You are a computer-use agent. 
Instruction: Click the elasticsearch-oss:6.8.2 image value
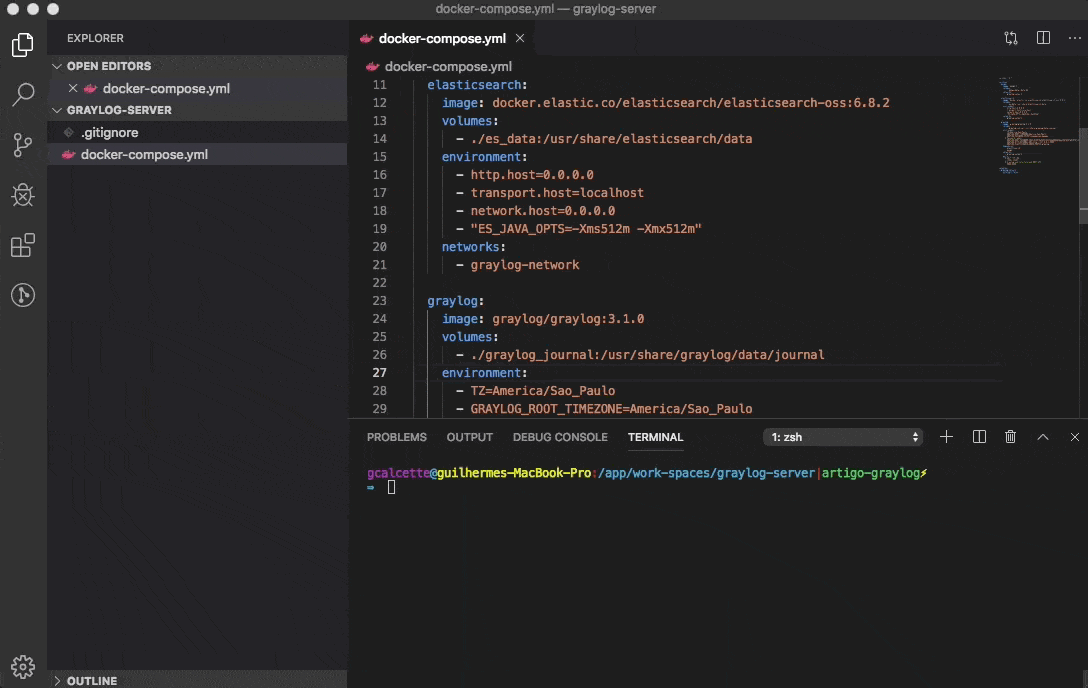click(x=691, y=103)
